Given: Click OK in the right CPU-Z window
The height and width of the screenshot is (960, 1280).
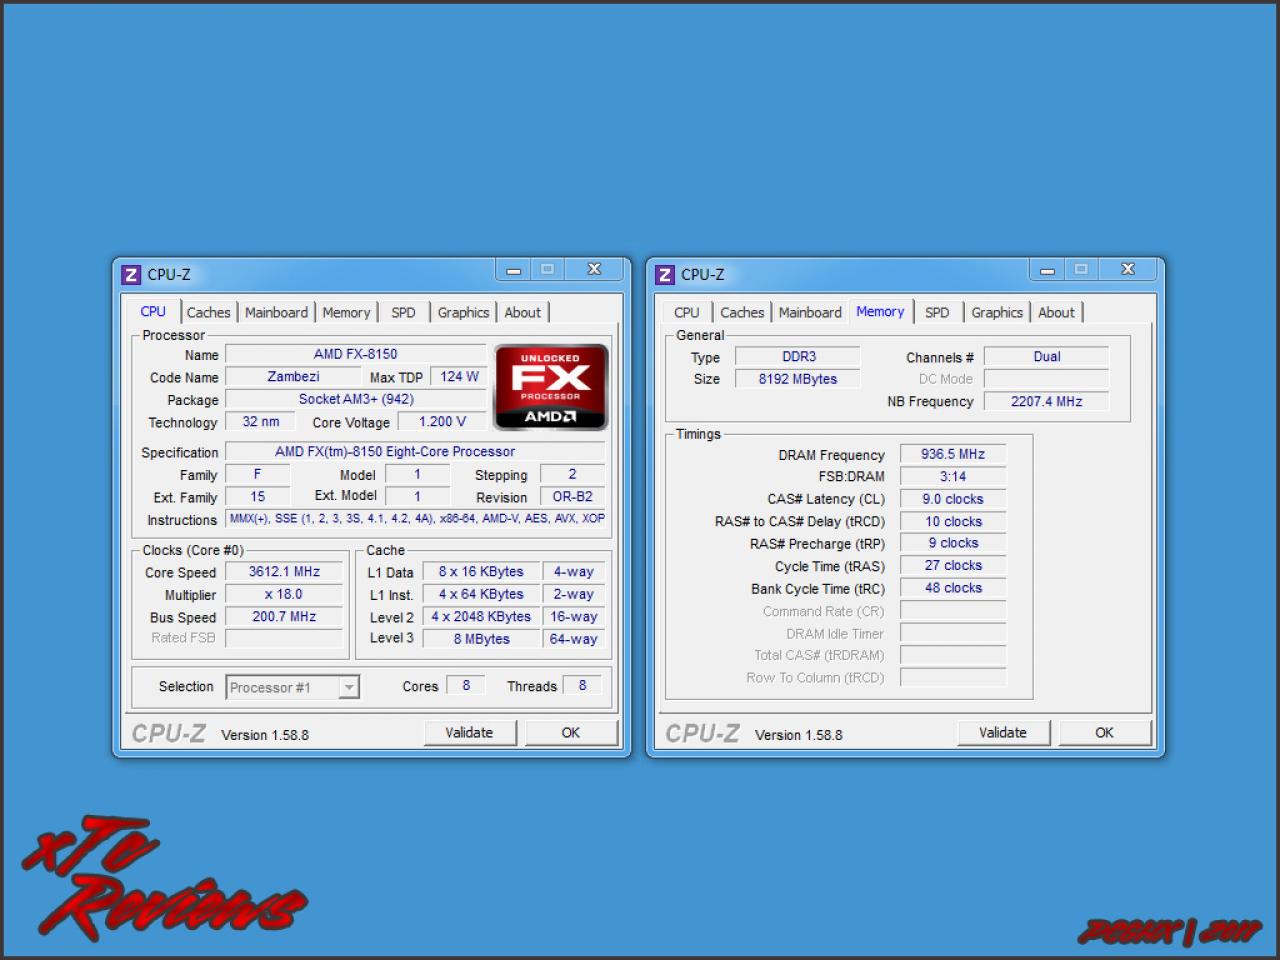Looking at the screenshot, I should tap(1105, 733).
